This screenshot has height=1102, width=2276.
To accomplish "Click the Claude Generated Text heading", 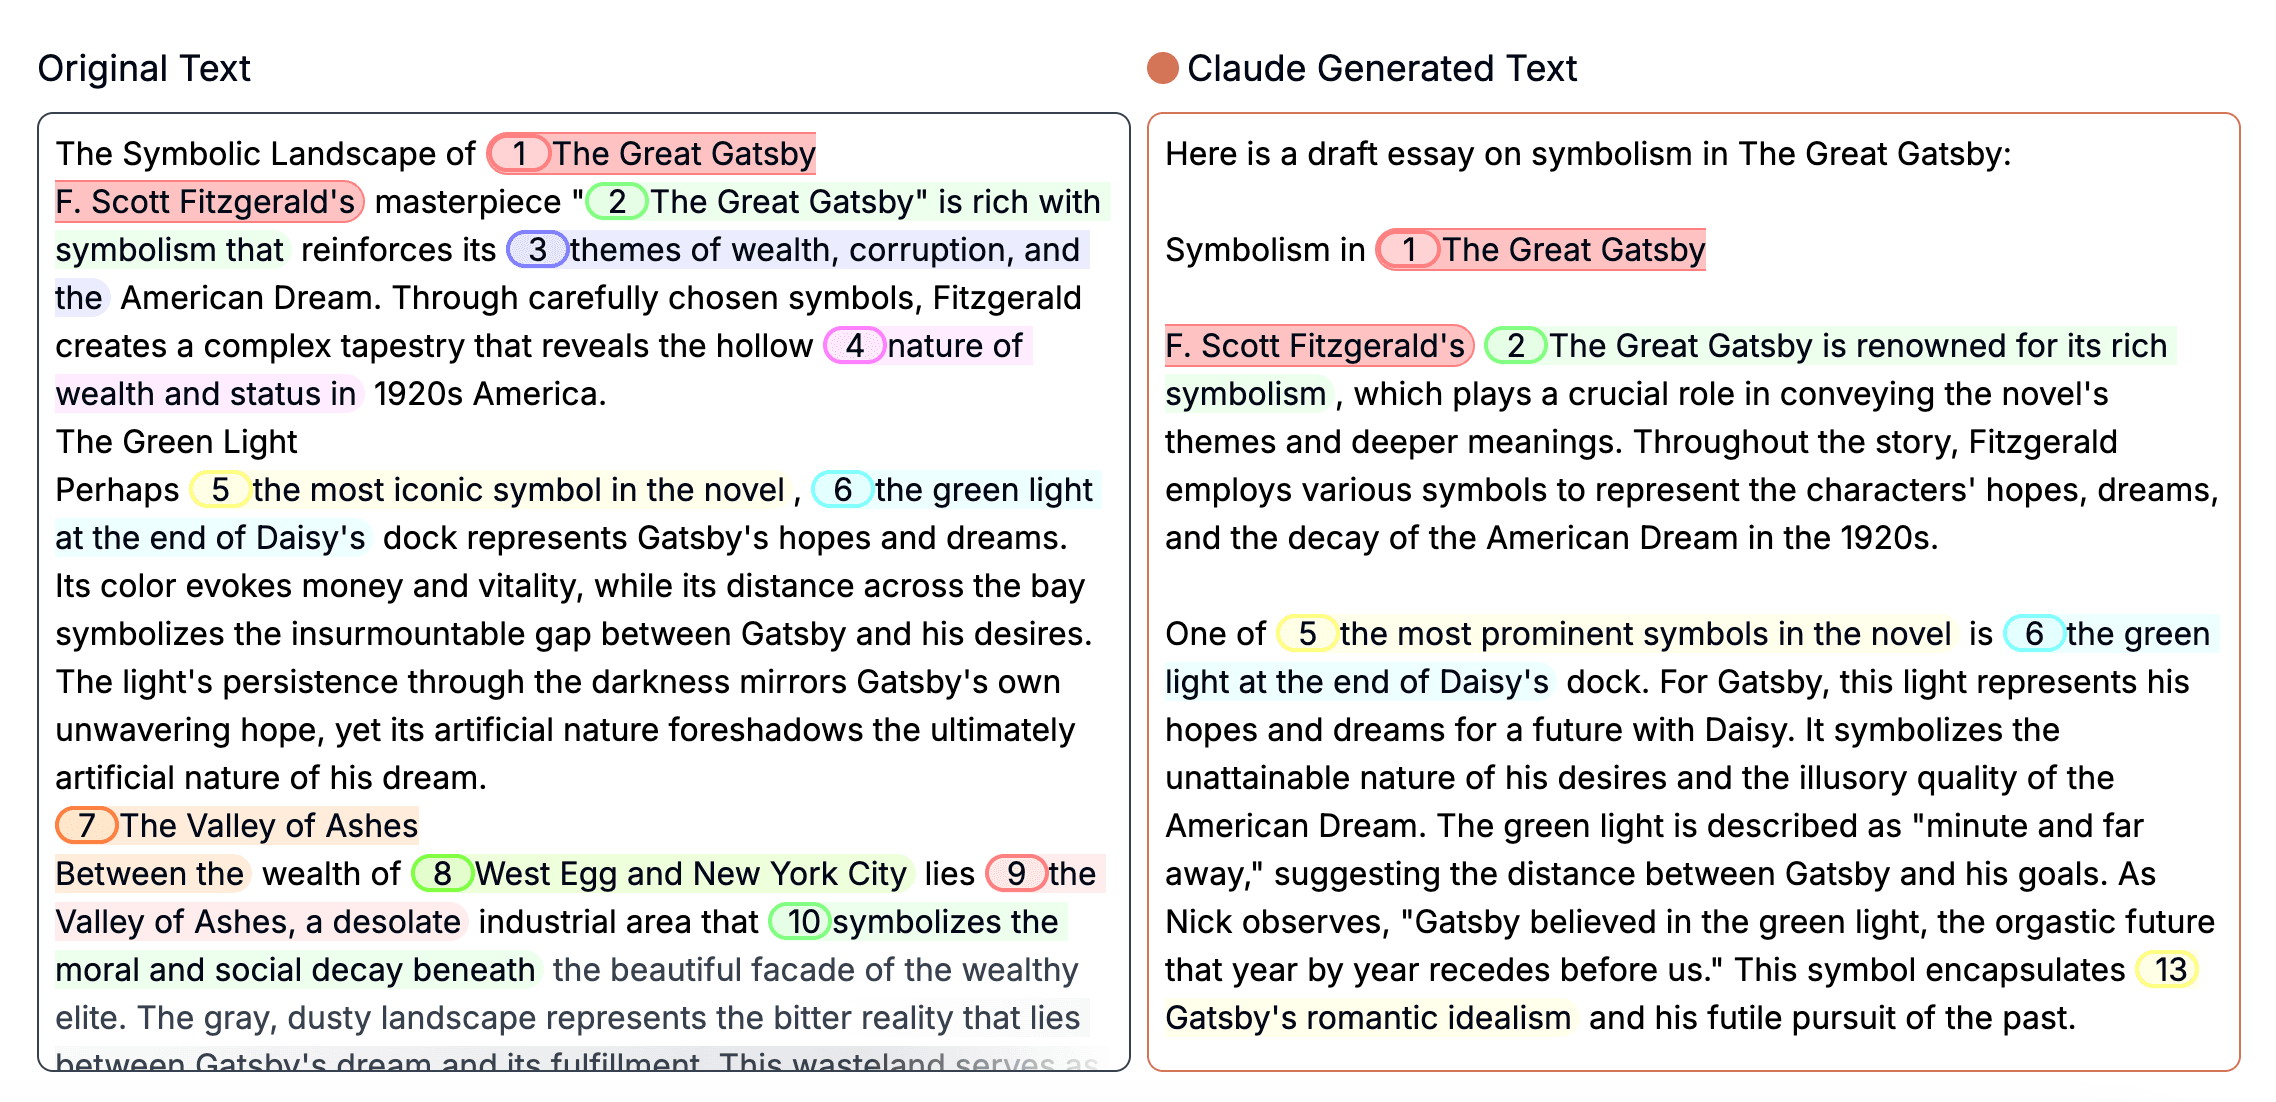I will [1381, 68].
